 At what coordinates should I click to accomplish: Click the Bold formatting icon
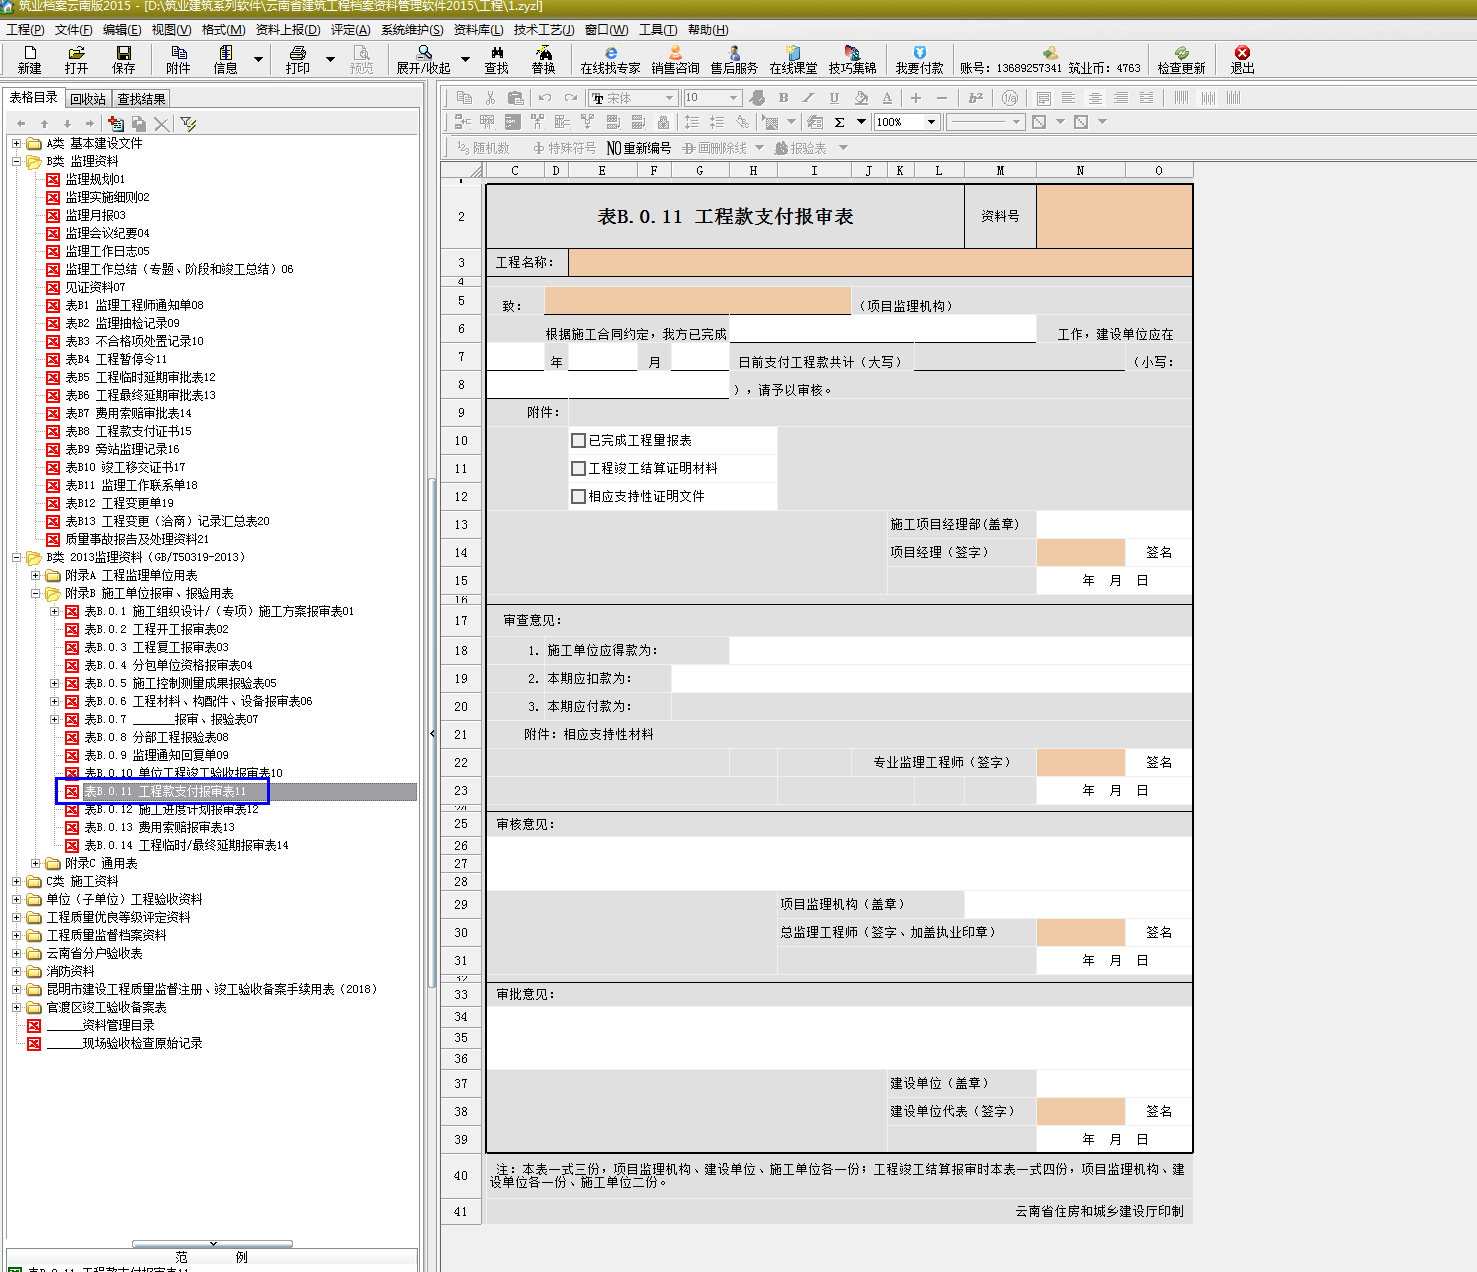(x=783, y=98)
